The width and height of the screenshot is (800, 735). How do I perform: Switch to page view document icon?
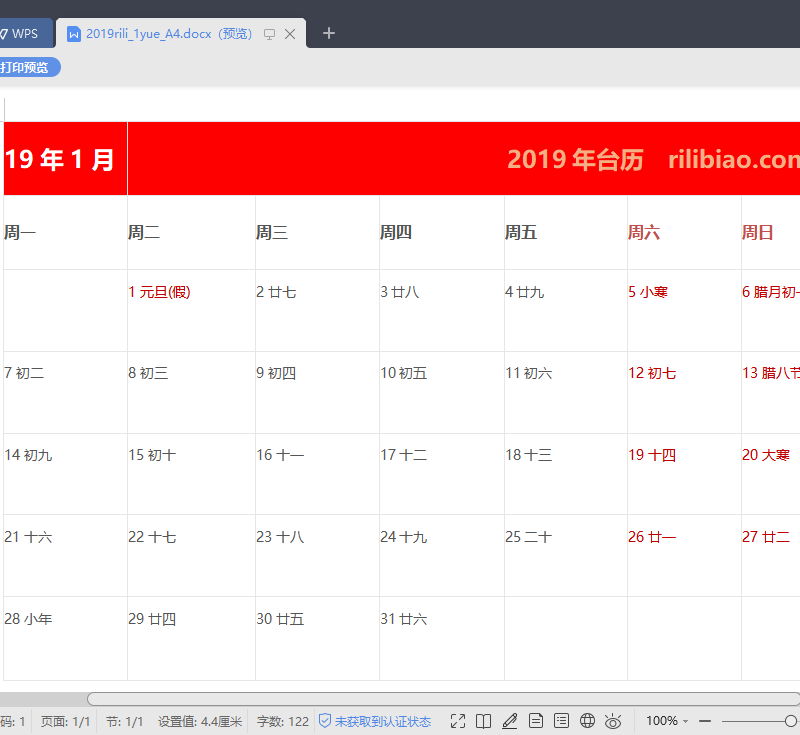535,721
